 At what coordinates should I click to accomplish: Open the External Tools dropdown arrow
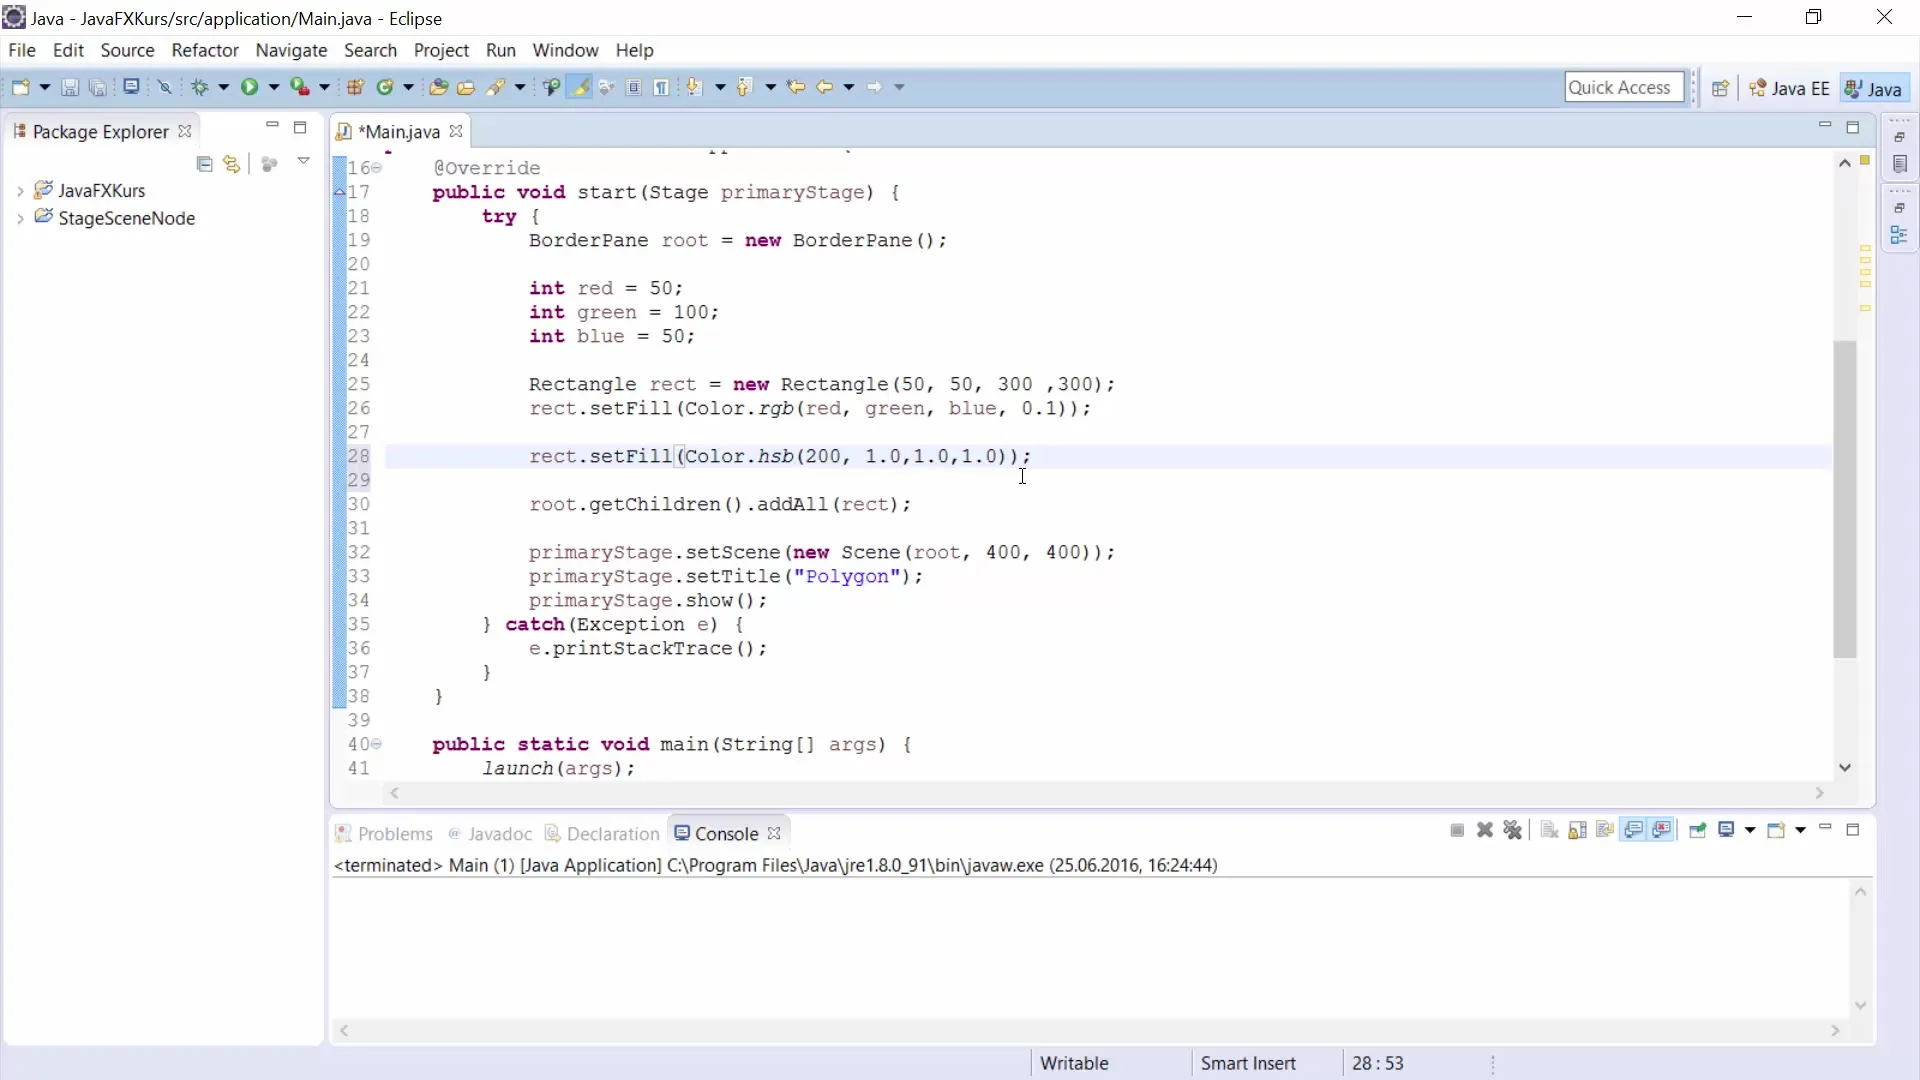tap(324, 87)
